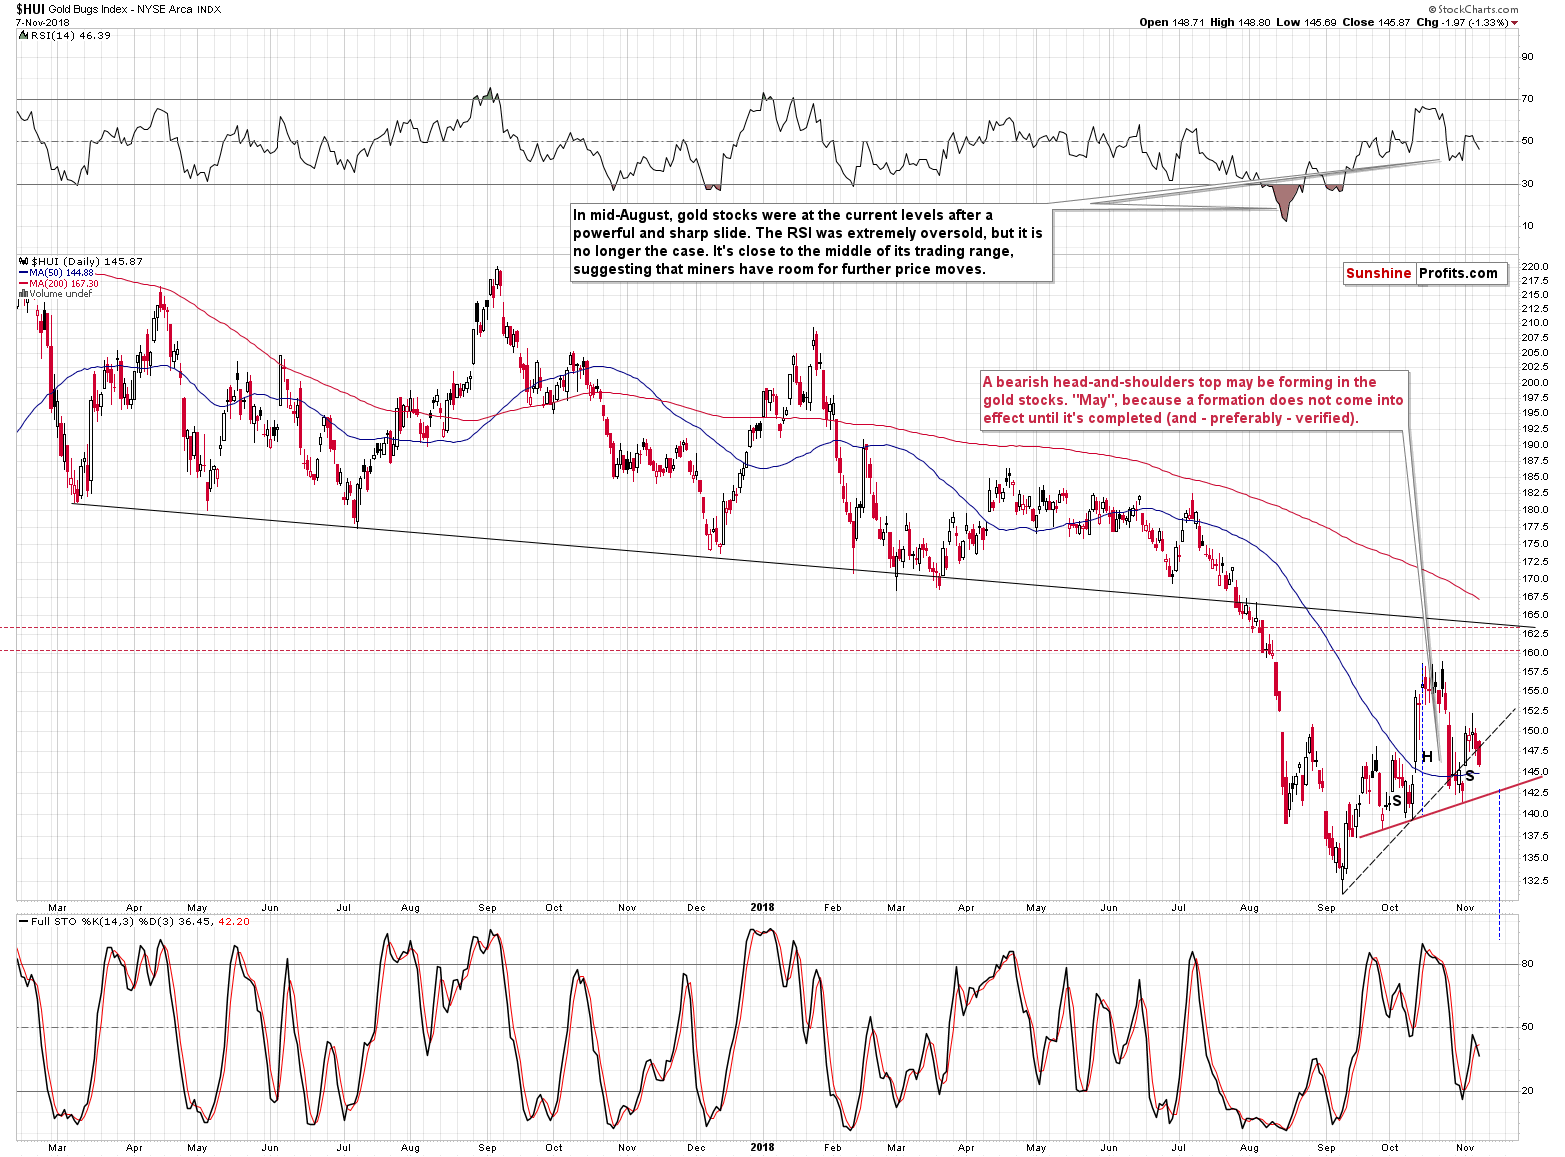Select the MA(50) 144.88 legend entry
Screen dimensions: 1565x1157
click(x=56, y=273)
